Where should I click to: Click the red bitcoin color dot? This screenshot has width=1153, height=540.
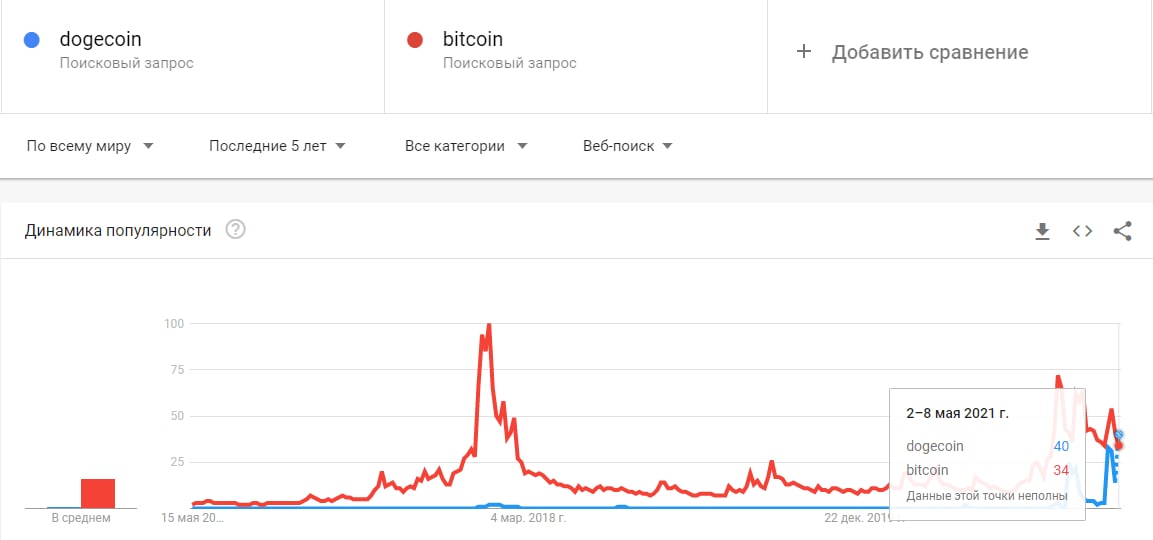point(414,40)
